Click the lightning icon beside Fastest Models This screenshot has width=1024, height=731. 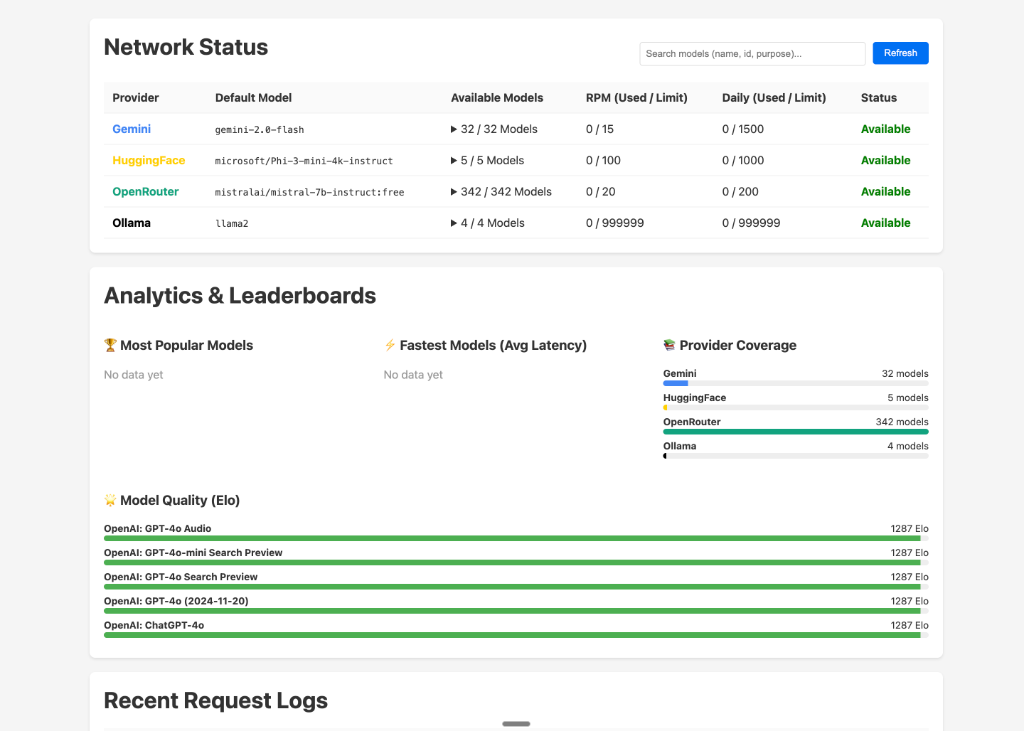[x=390, y=345]
